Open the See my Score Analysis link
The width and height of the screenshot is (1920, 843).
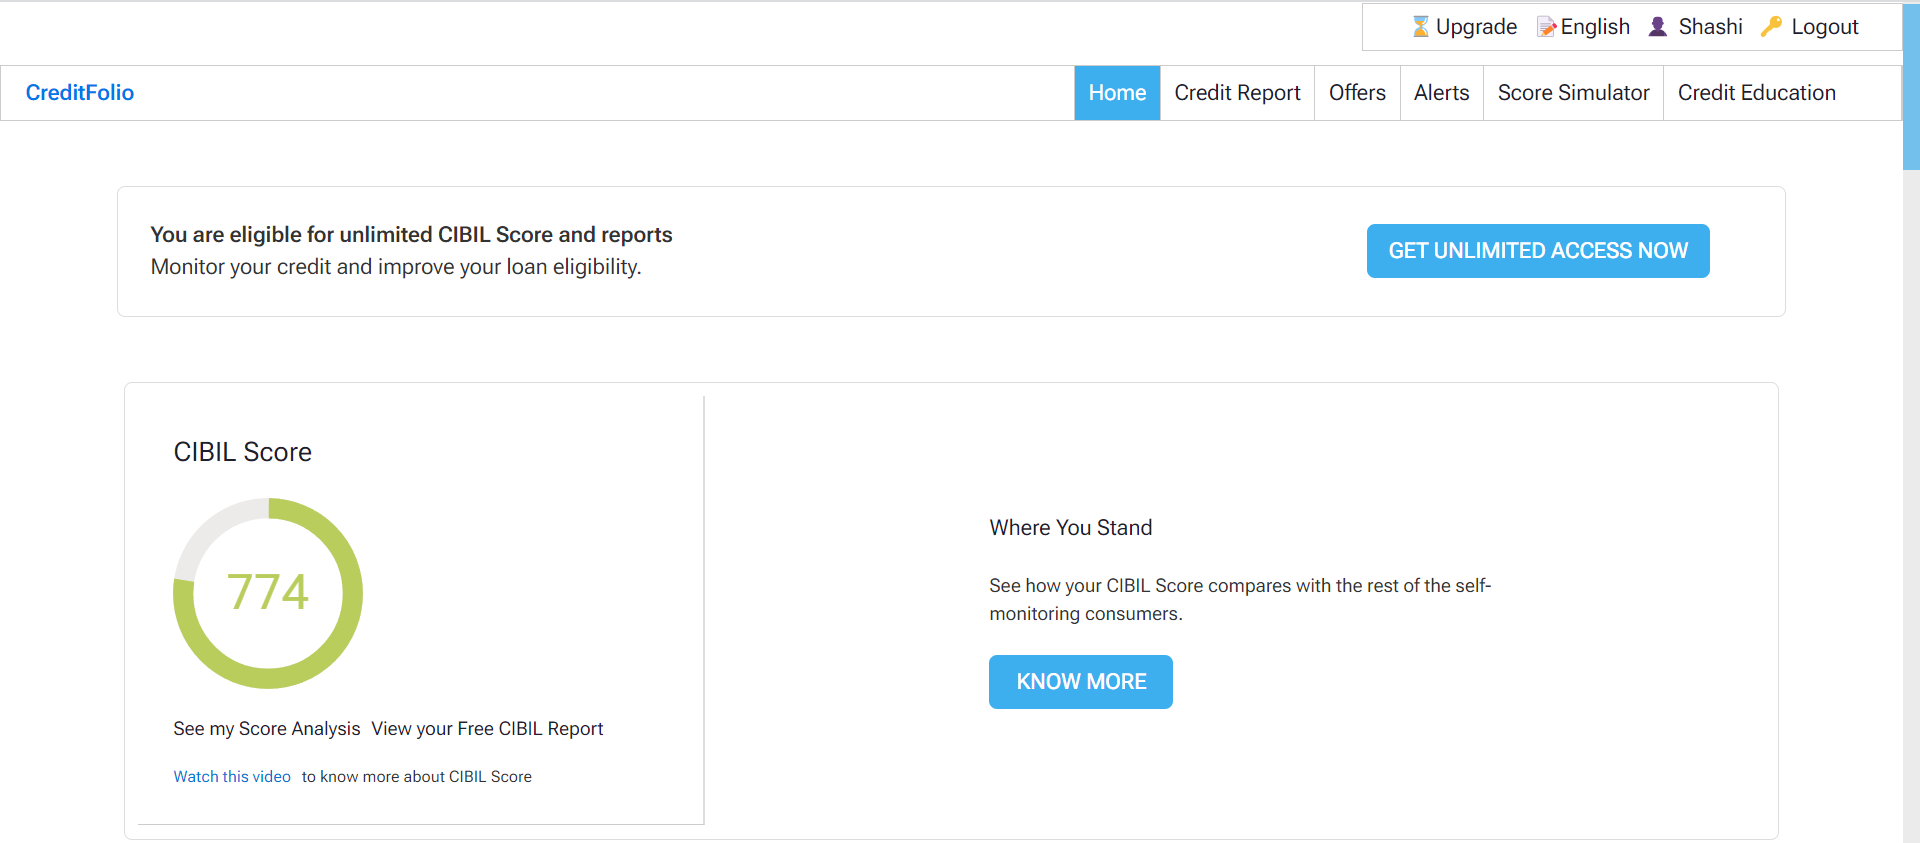[x=267, y=729]
